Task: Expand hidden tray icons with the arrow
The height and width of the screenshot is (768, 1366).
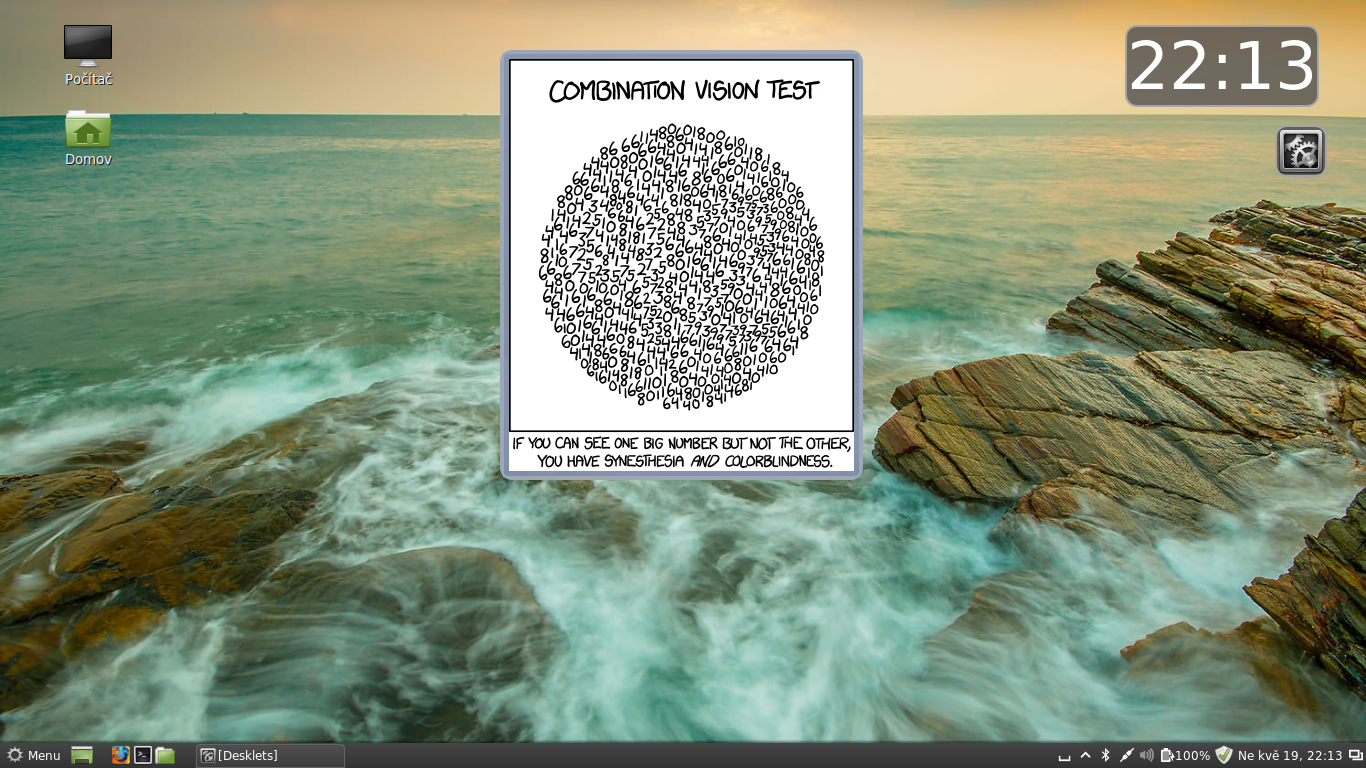Action: (1085, 755)
